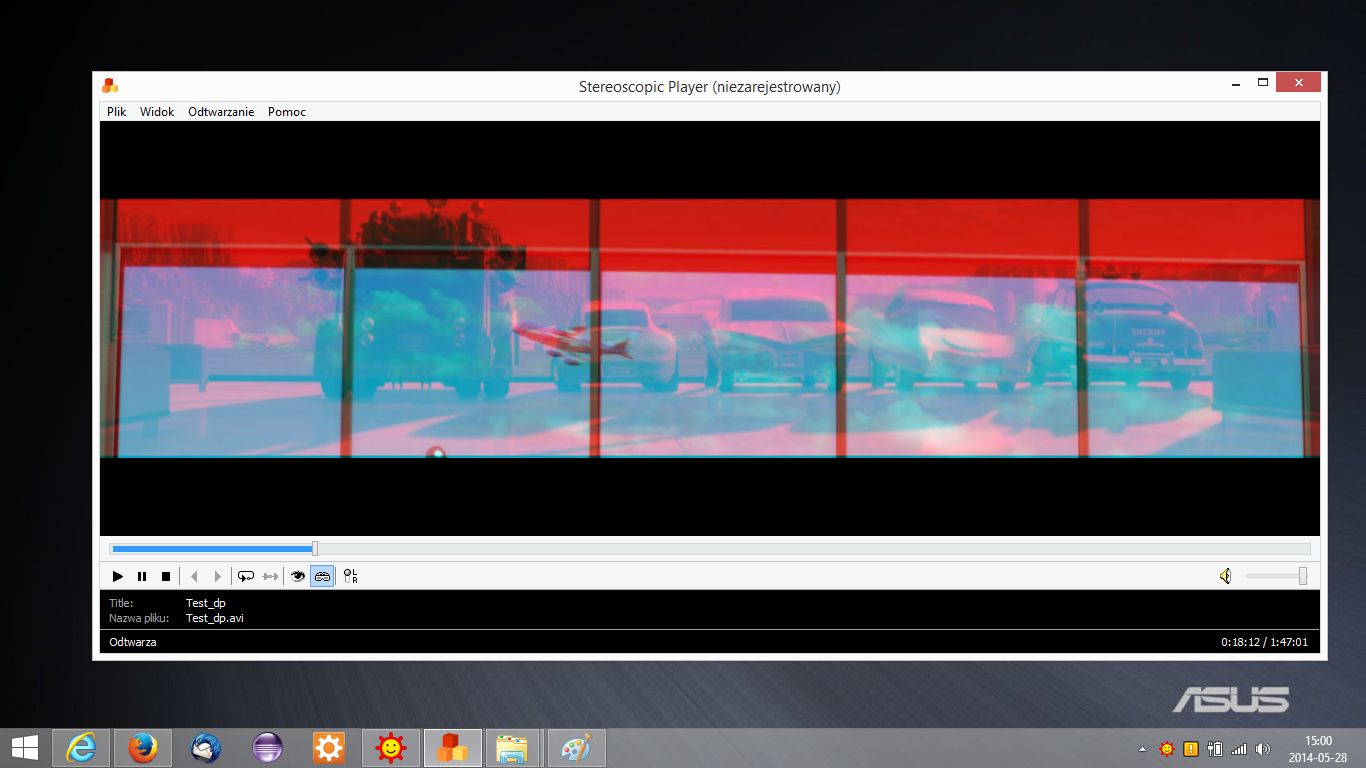
Task: Click the A-B repeat markers icon
Action: (270, 576)
